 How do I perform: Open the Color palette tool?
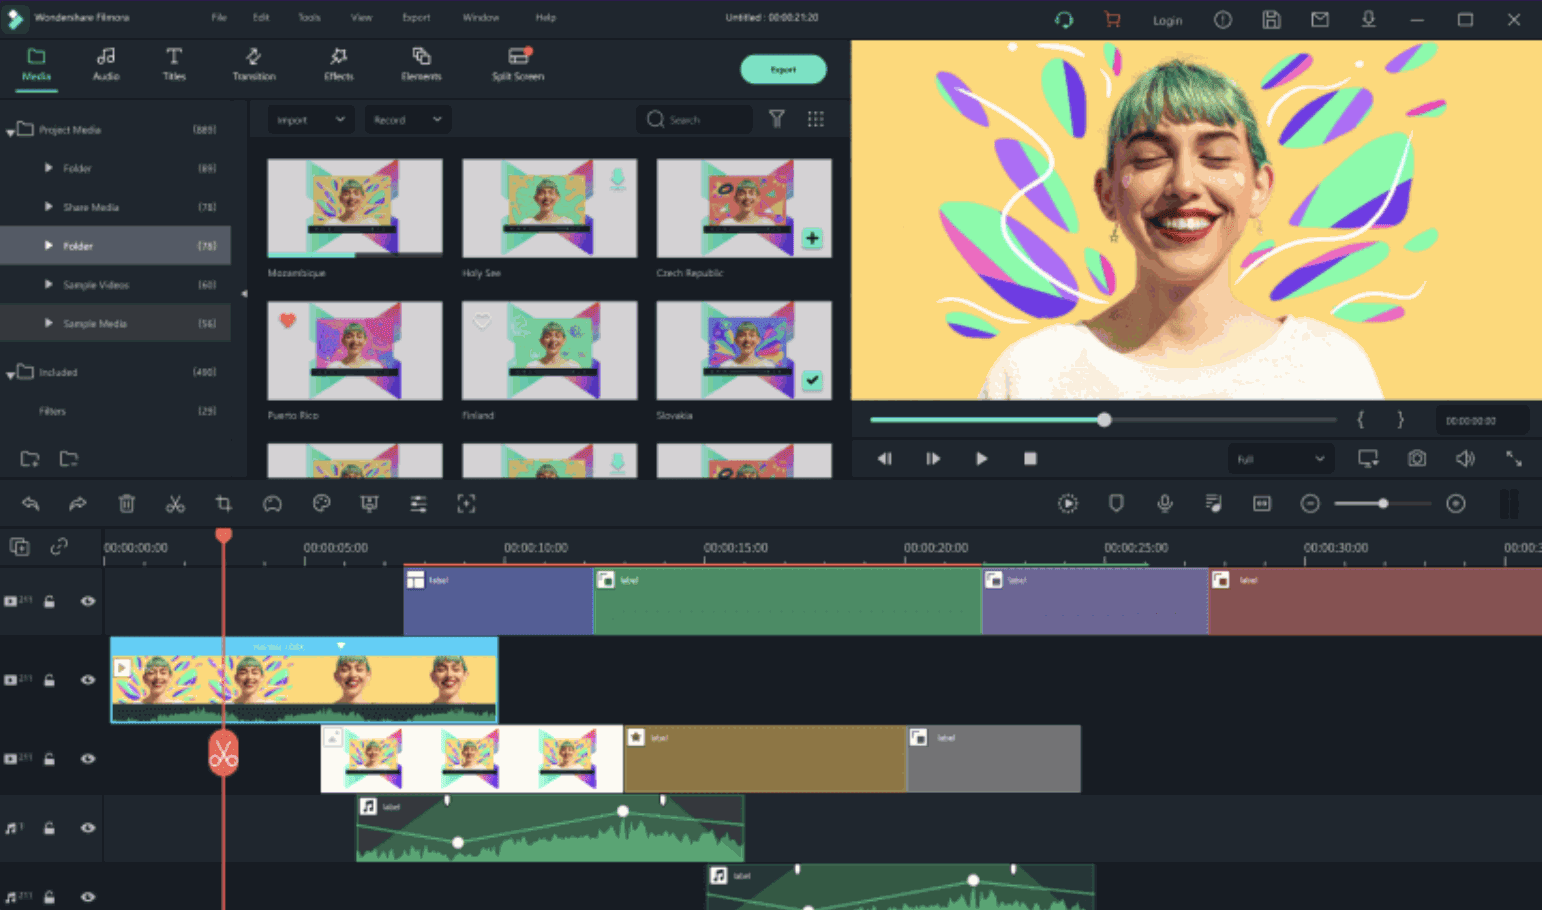point(321,503)
